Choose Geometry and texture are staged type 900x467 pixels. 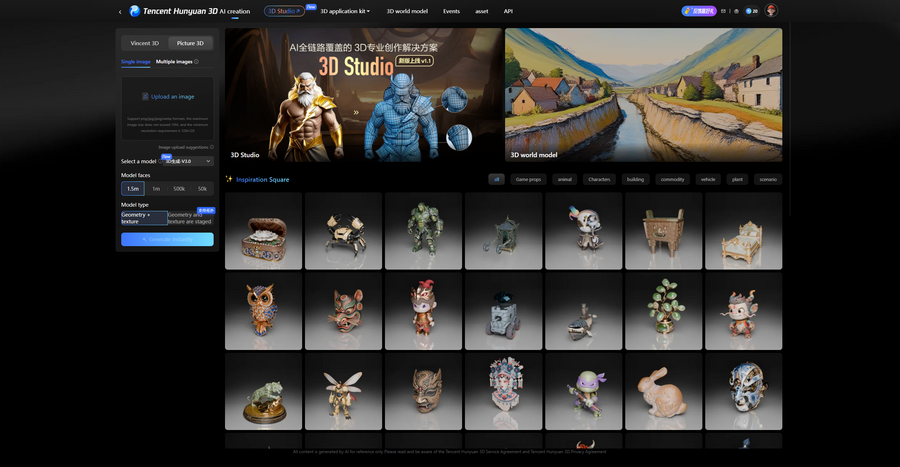tap(191, 218)
